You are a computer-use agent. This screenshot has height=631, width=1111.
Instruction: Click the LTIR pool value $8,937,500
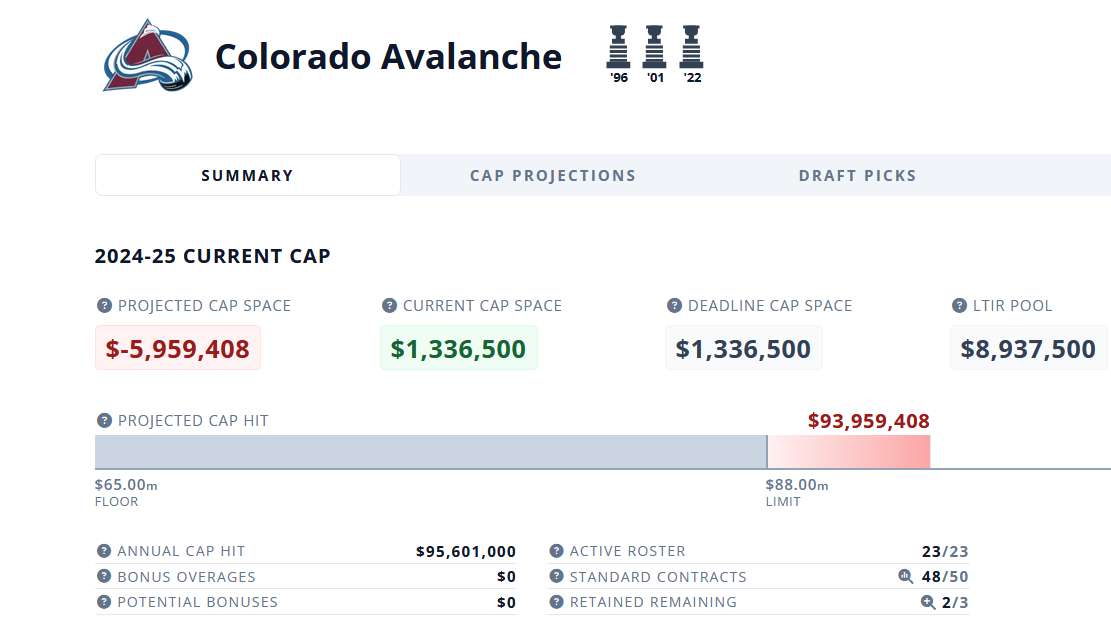tap(1028, 348)
